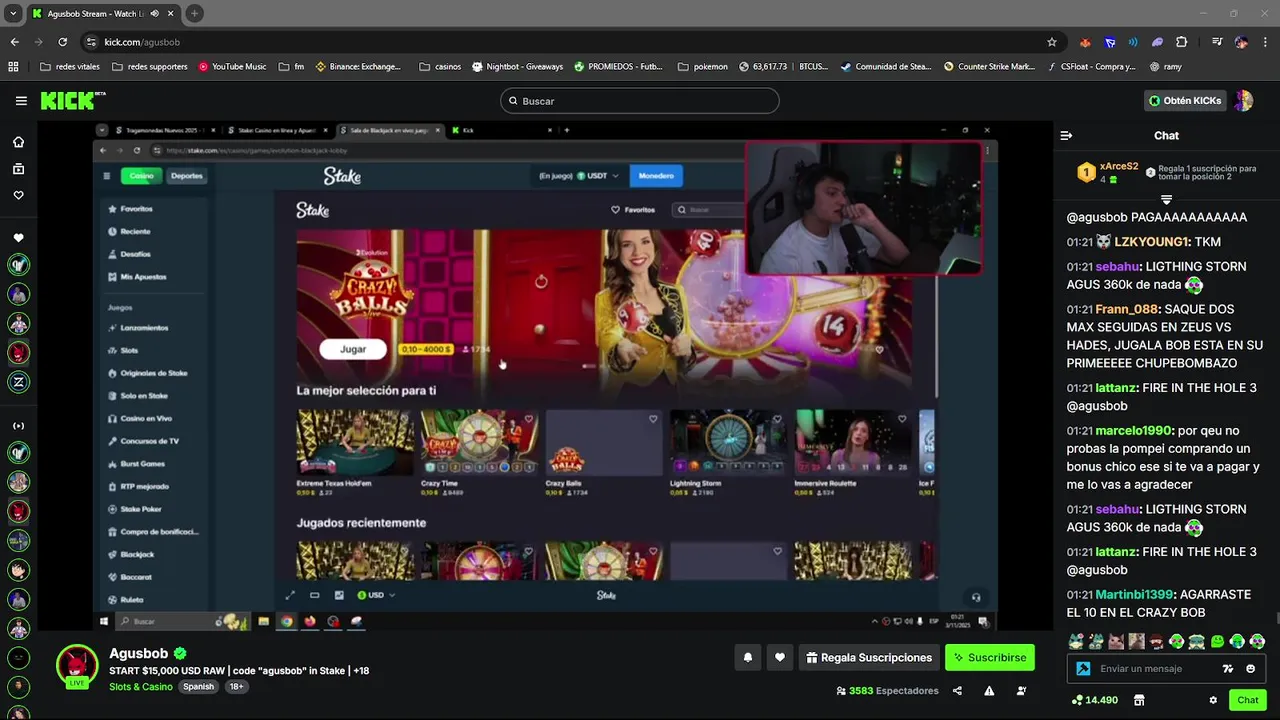Reload the Kick page
The width and height of the screenshot is (1280, 720).
coord(62,42)
